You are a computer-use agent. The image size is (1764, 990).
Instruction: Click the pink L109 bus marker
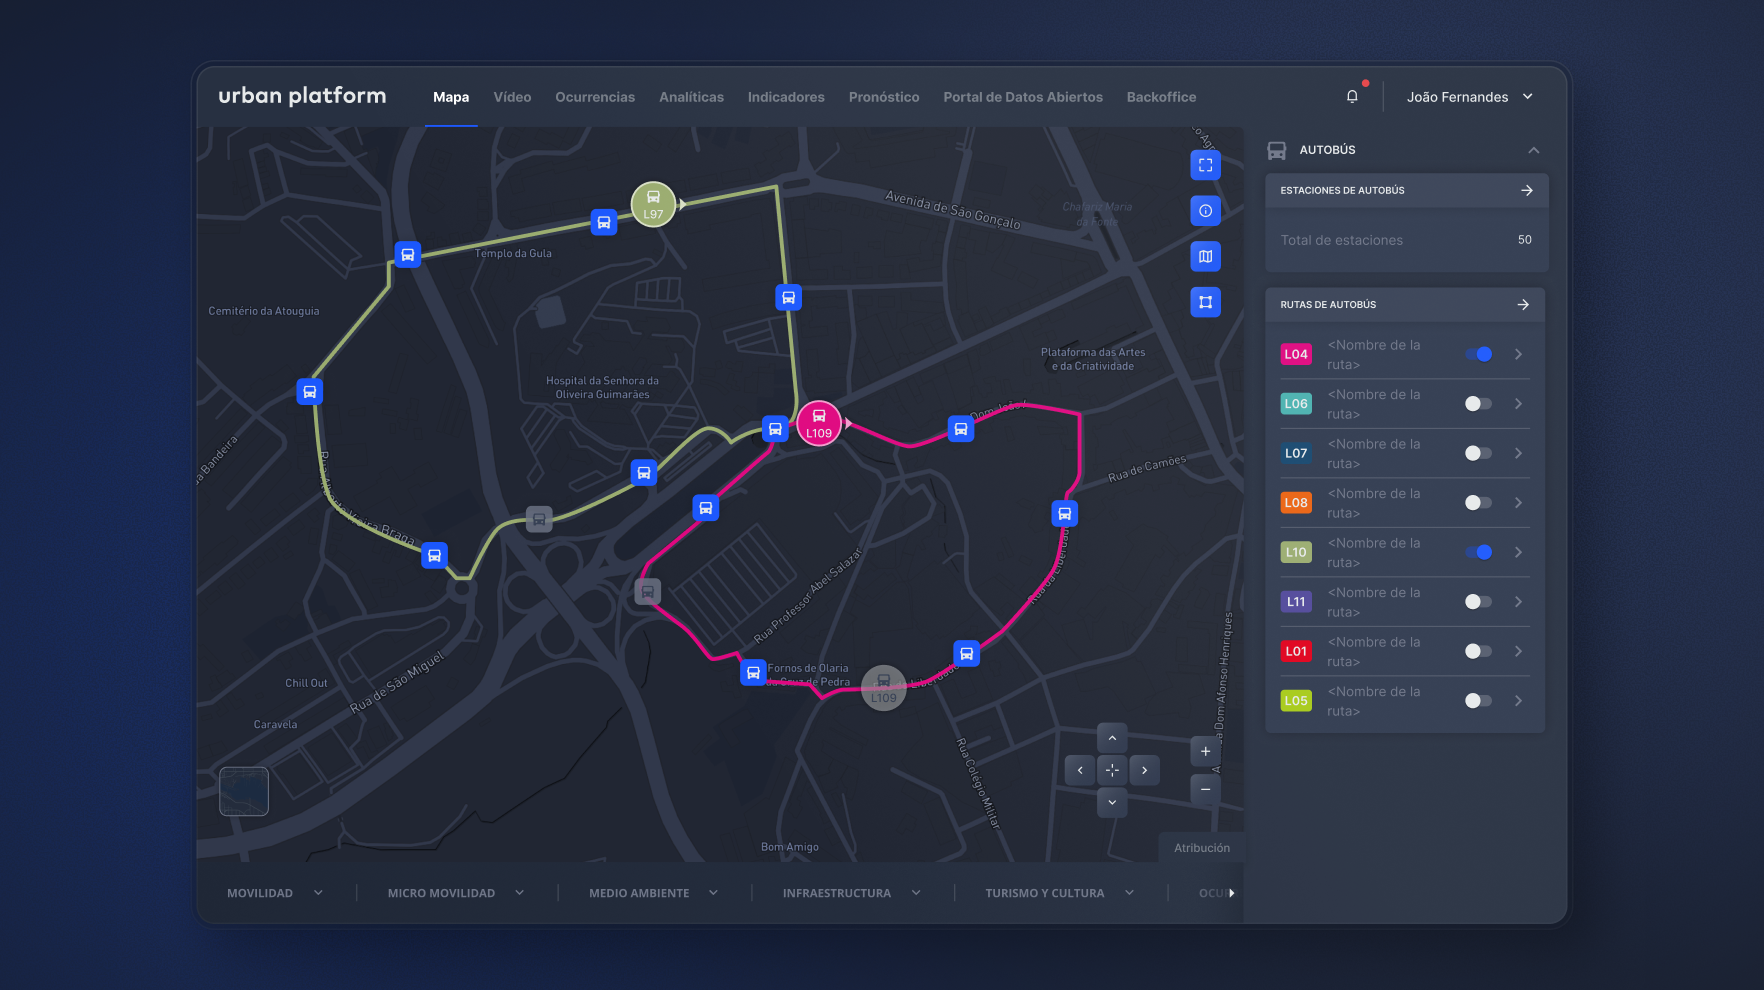point(818,423)
